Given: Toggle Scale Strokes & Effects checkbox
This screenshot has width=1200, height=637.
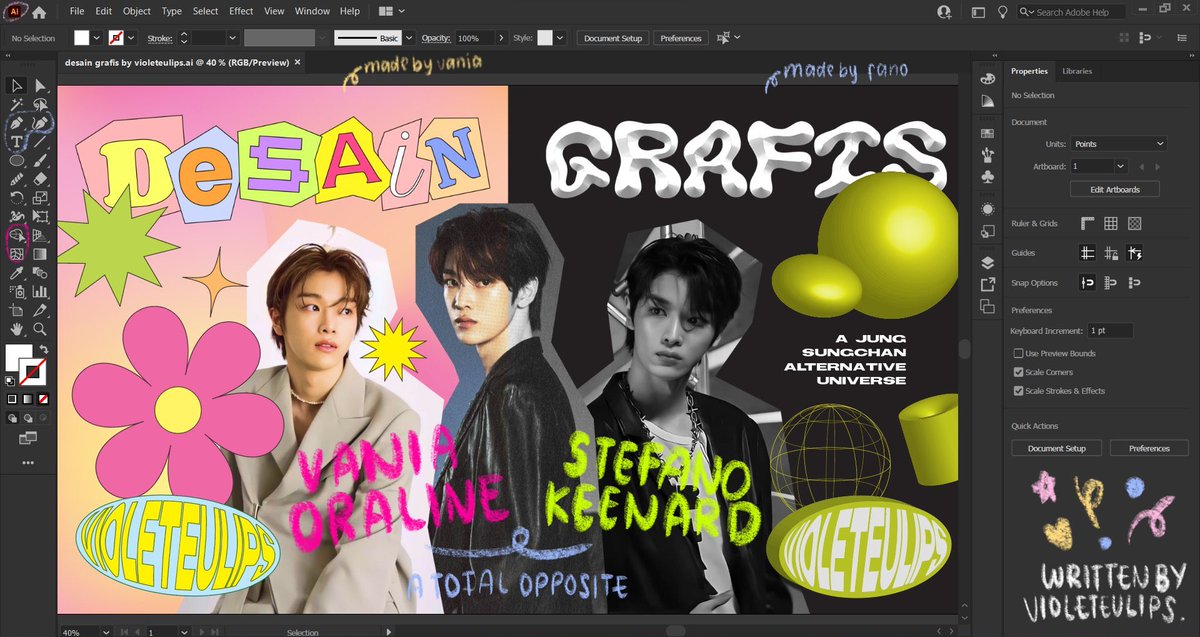Looking at the screenshot, I should (1018, 391).
